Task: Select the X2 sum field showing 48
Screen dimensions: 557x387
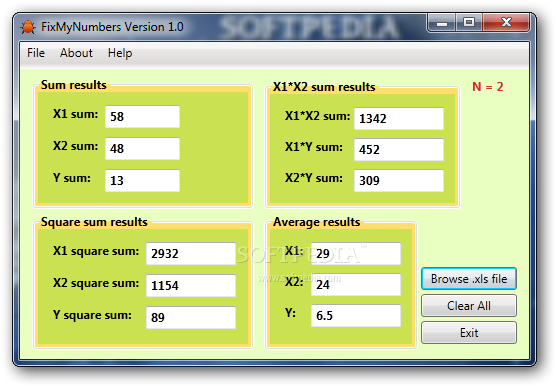Action: tap(142, 149)
